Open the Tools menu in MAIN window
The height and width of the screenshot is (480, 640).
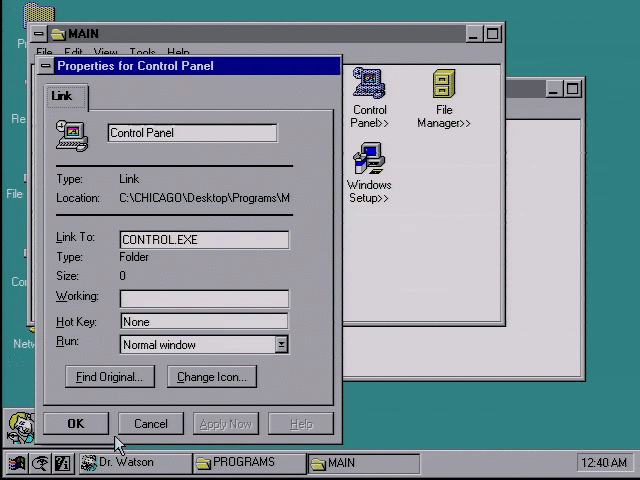(142, 52)
